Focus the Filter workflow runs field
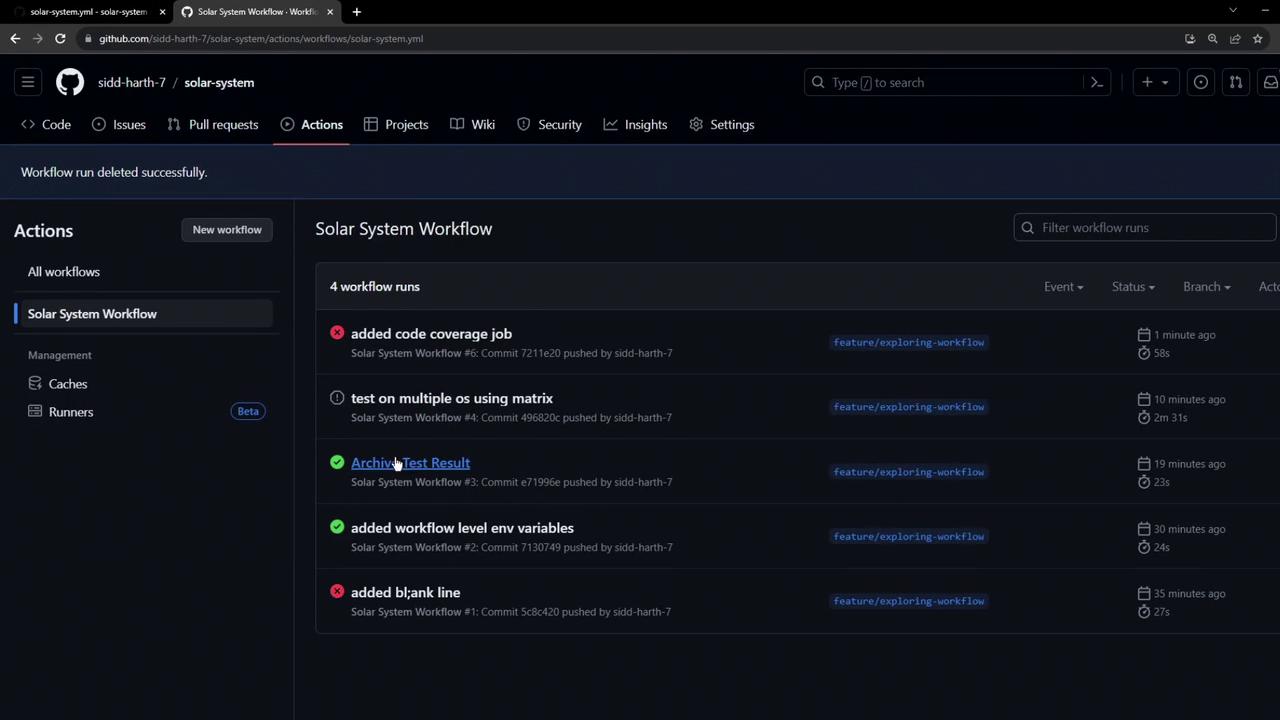 click(x=1146, y=227)
